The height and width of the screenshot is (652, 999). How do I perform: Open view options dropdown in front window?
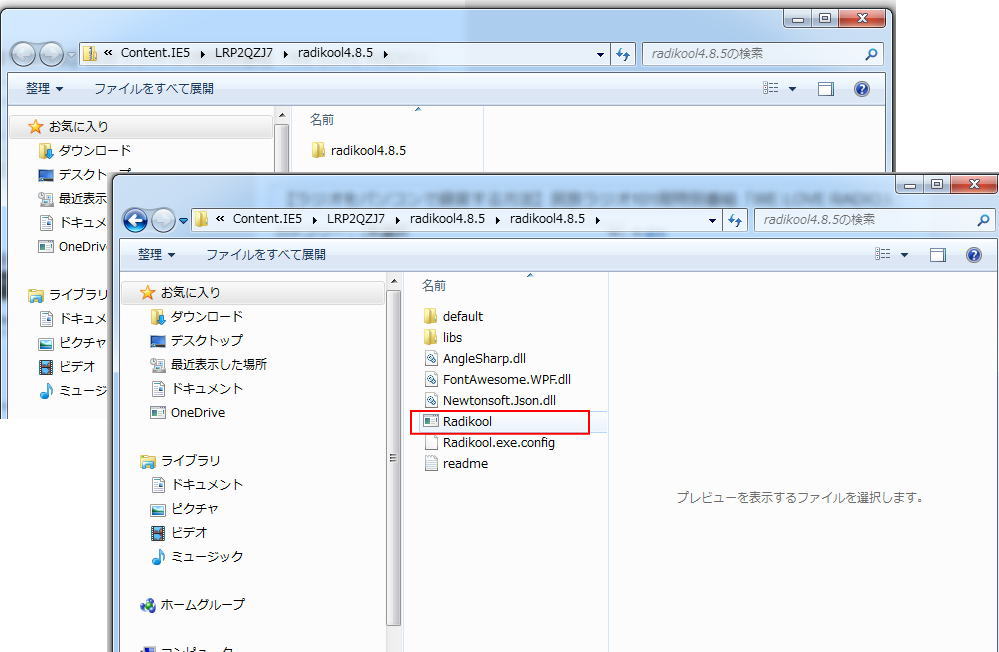point(904,255)
